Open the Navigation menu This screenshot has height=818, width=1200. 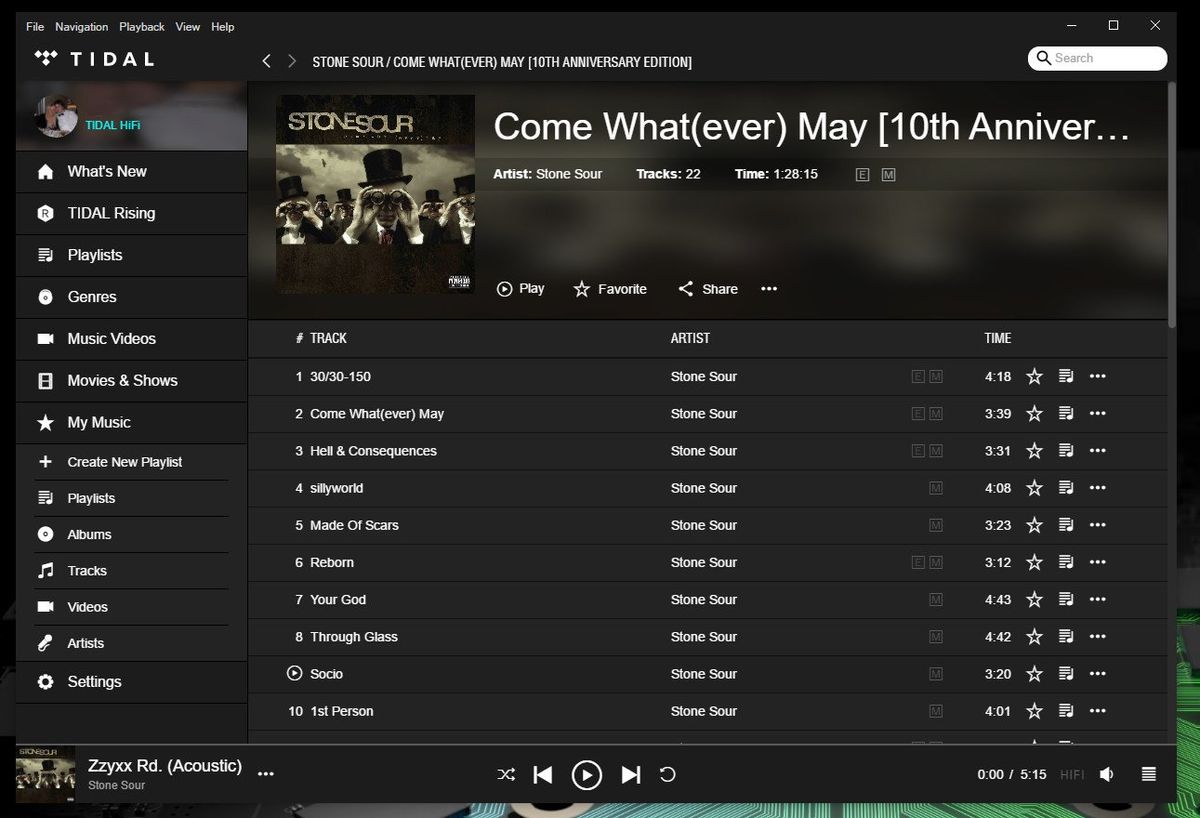81,26
